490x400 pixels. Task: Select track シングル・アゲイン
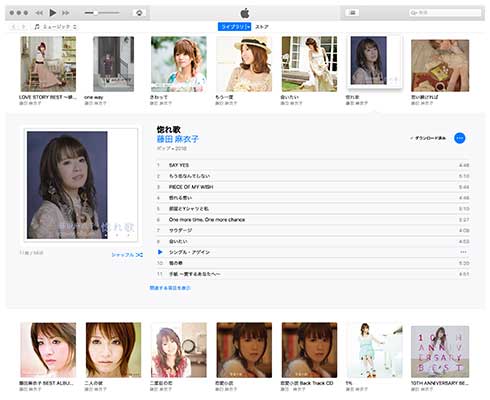tap(313, 252)
